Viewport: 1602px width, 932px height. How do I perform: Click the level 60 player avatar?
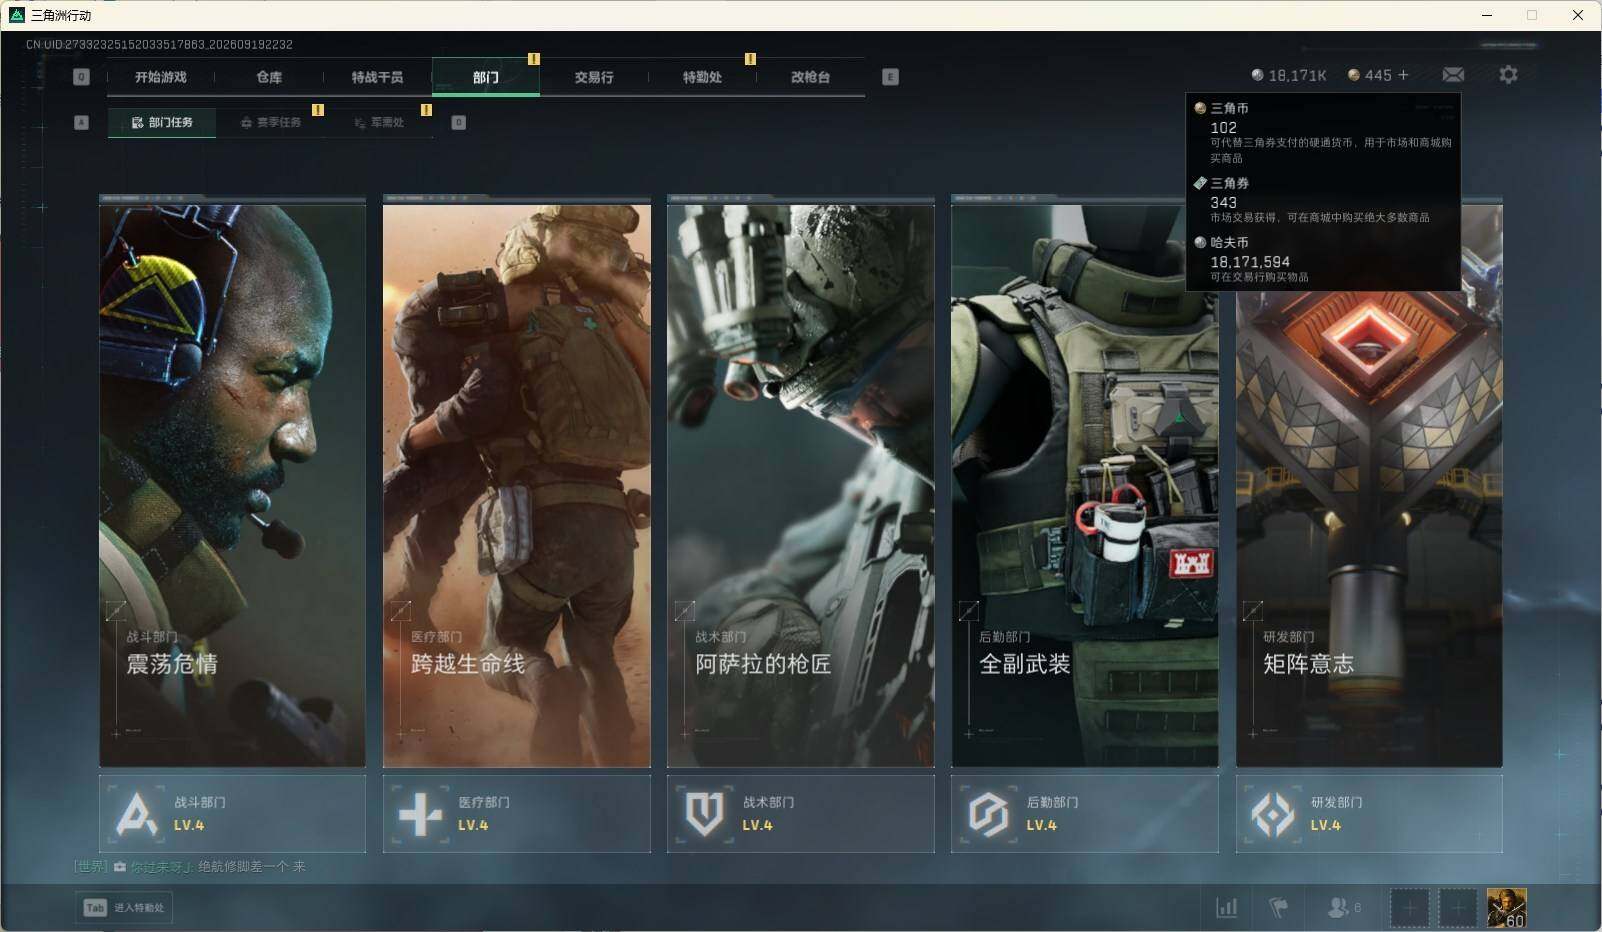coord(1506,907)
